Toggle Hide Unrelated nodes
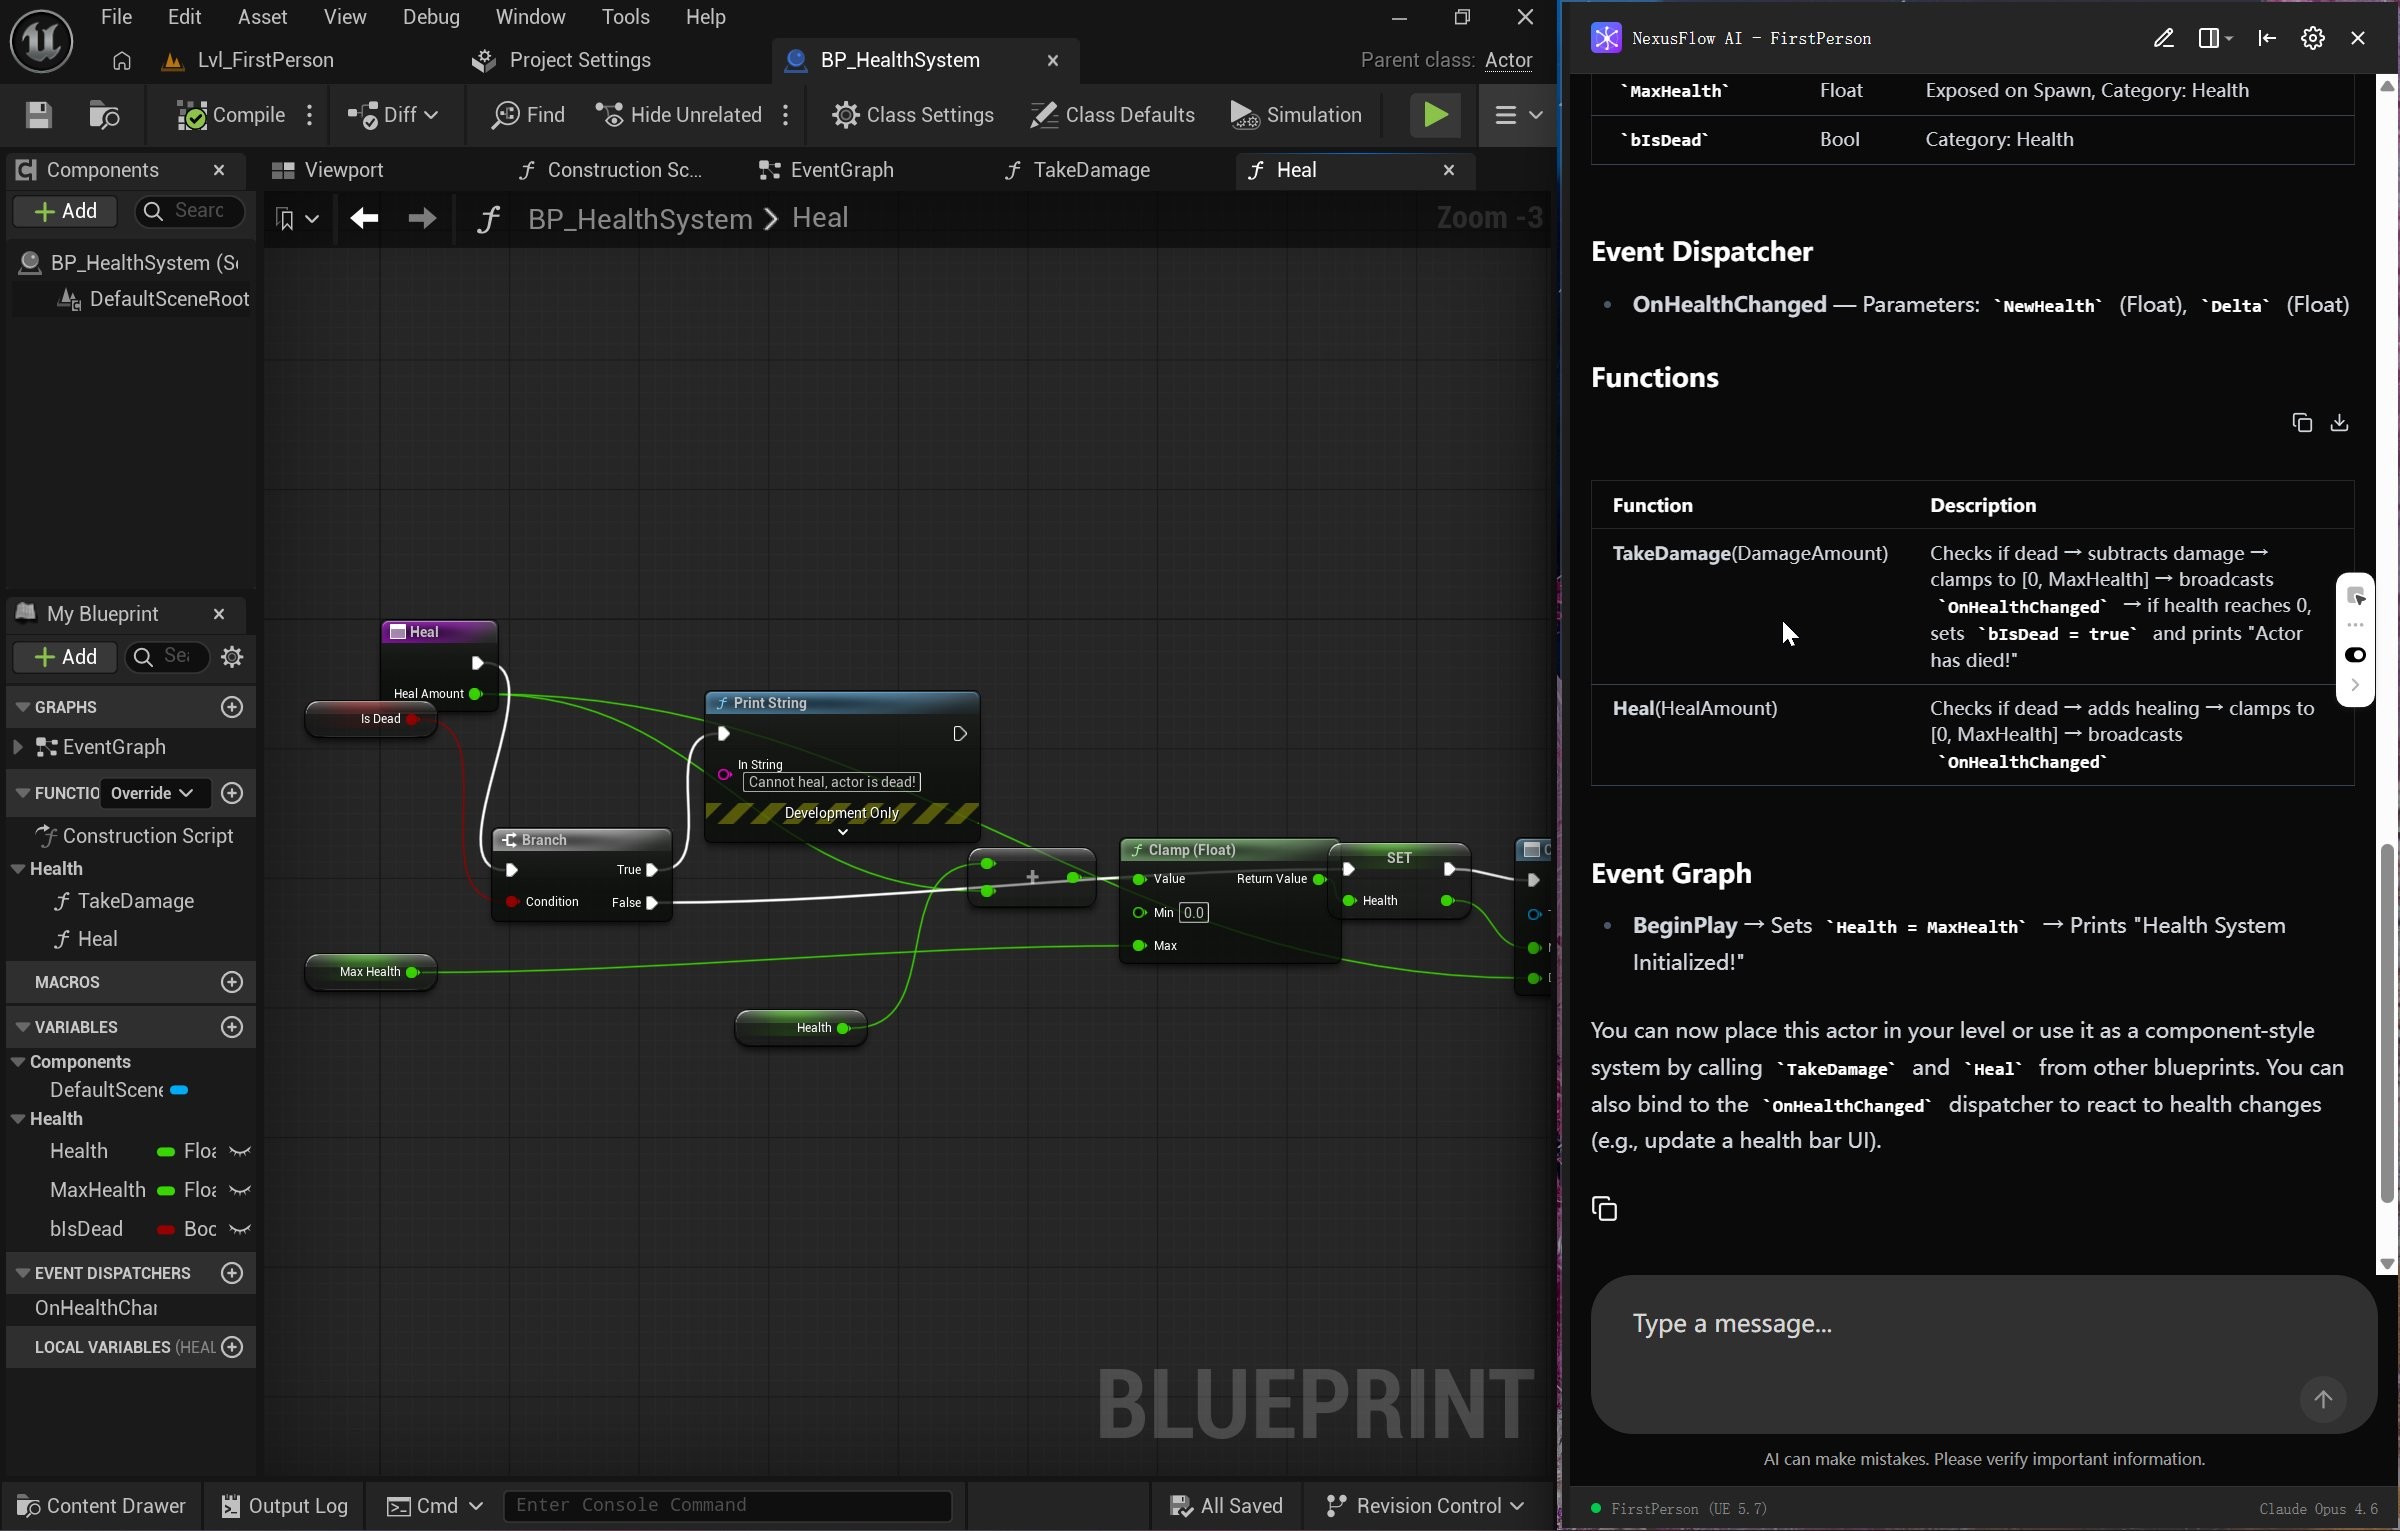Screen dimensions: 2400x1531 click(678, 114)
